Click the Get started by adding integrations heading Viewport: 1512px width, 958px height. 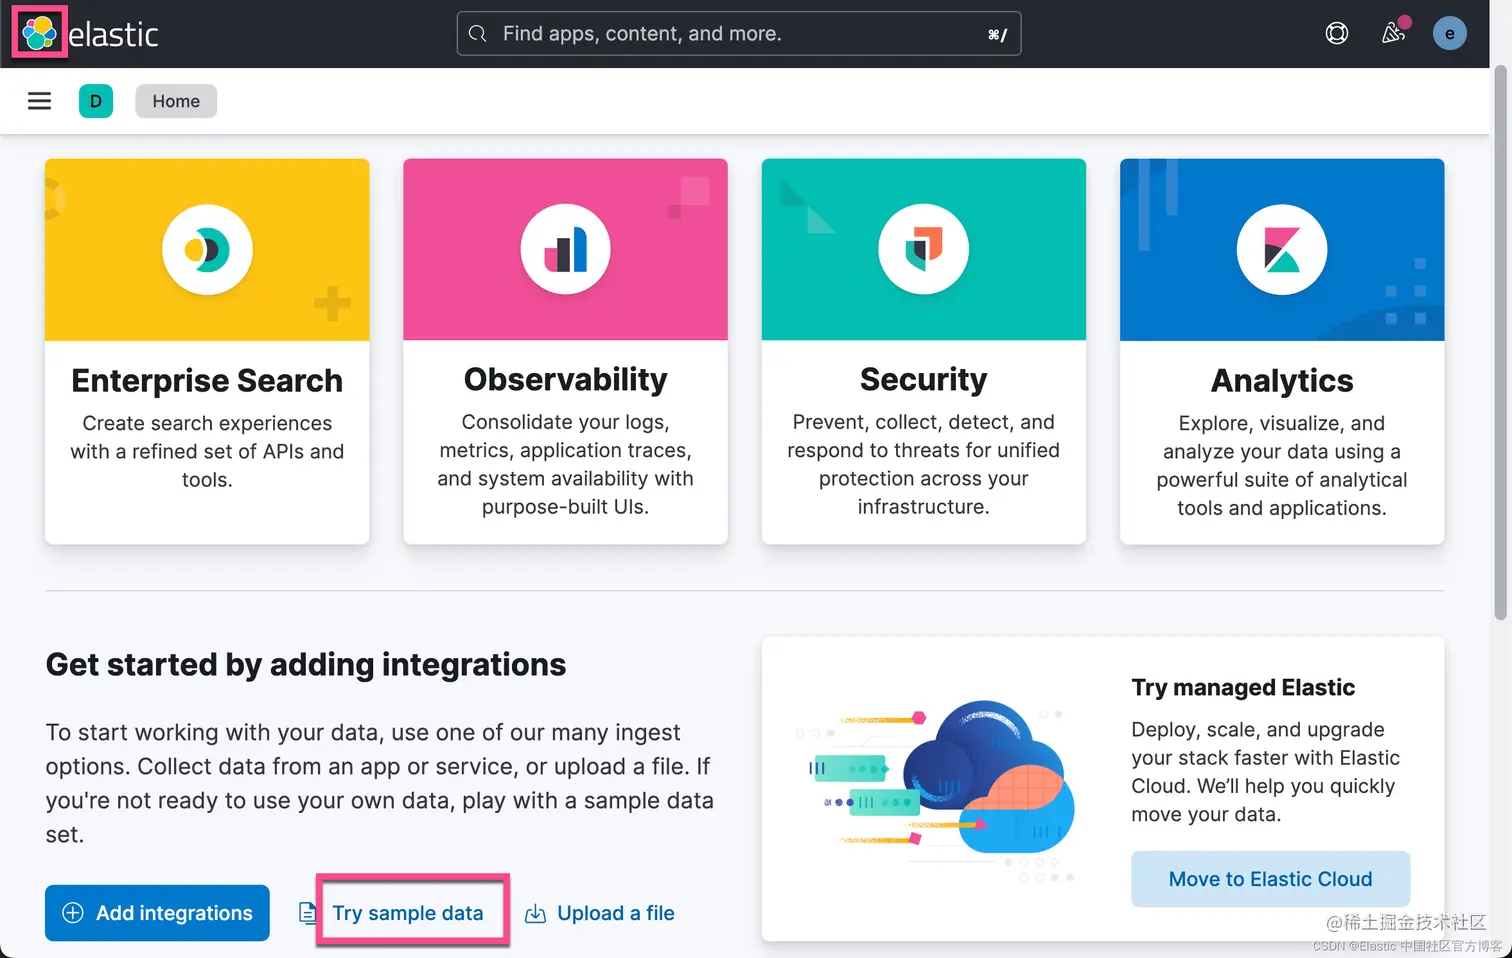coord(306,664)
